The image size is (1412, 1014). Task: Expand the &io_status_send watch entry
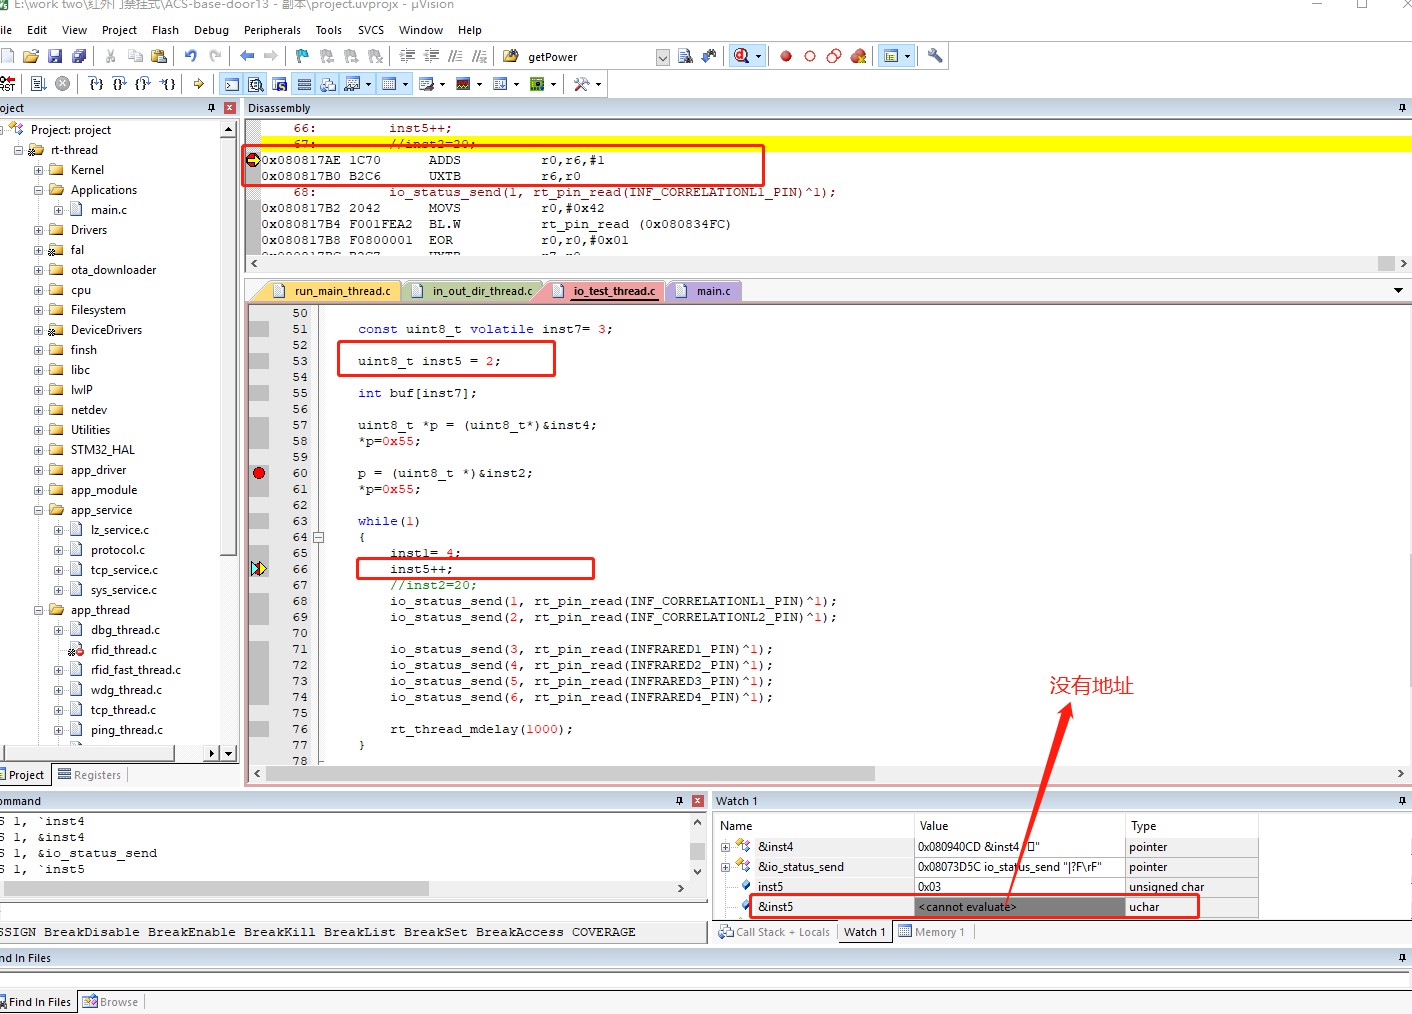pyautogui.click(x=725, y=867)
